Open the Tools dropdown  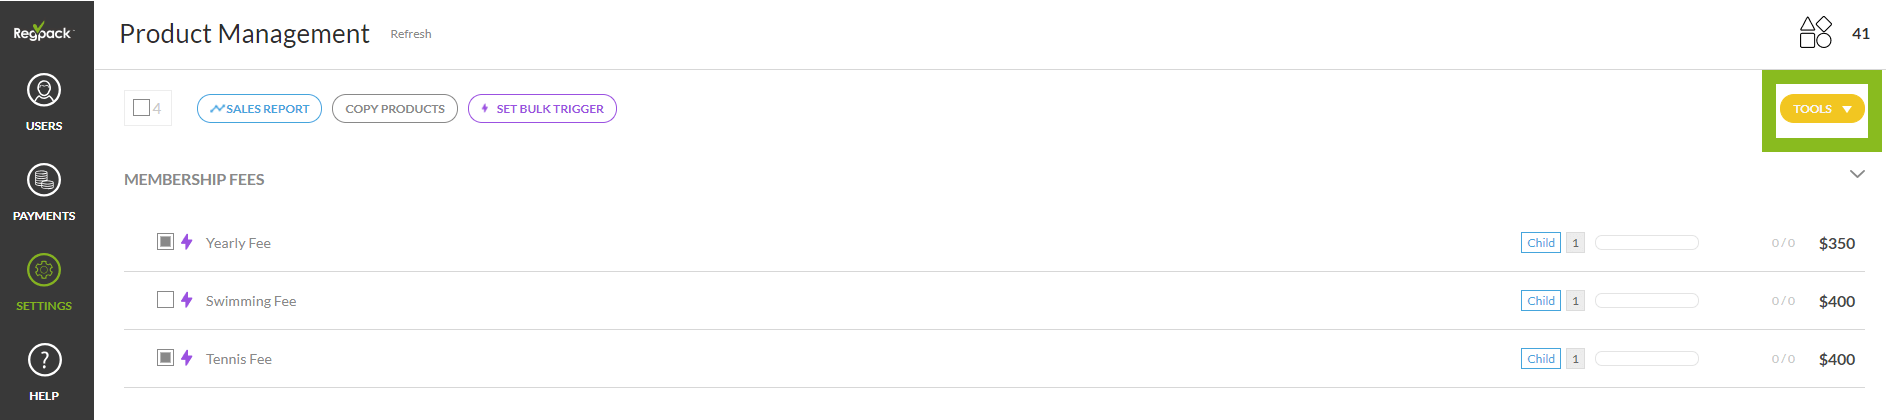point(1821,109)
